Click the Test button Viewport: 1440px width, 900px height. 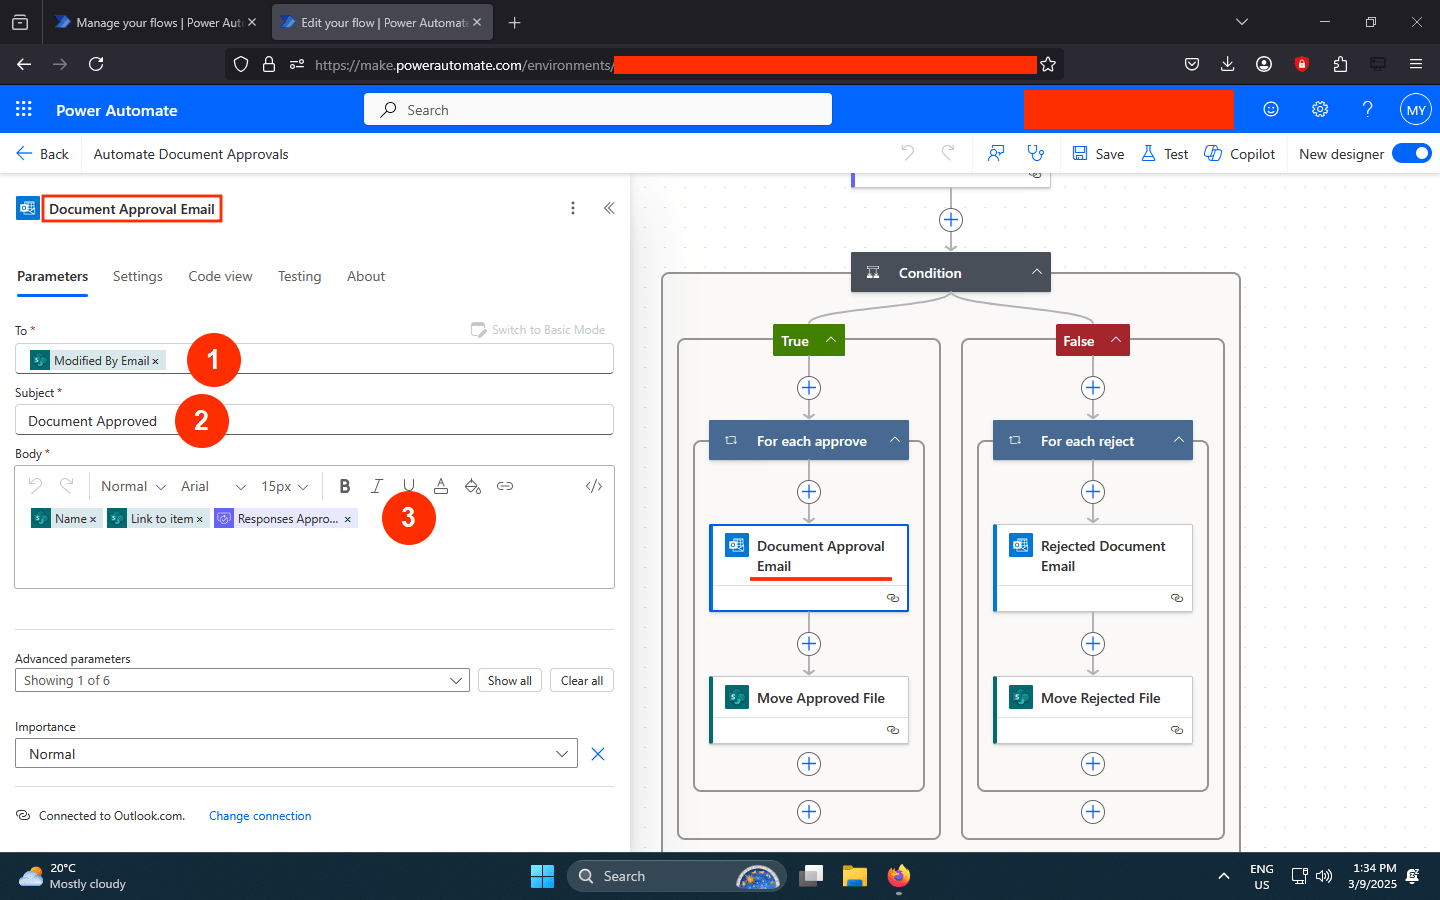(1164, 153)
